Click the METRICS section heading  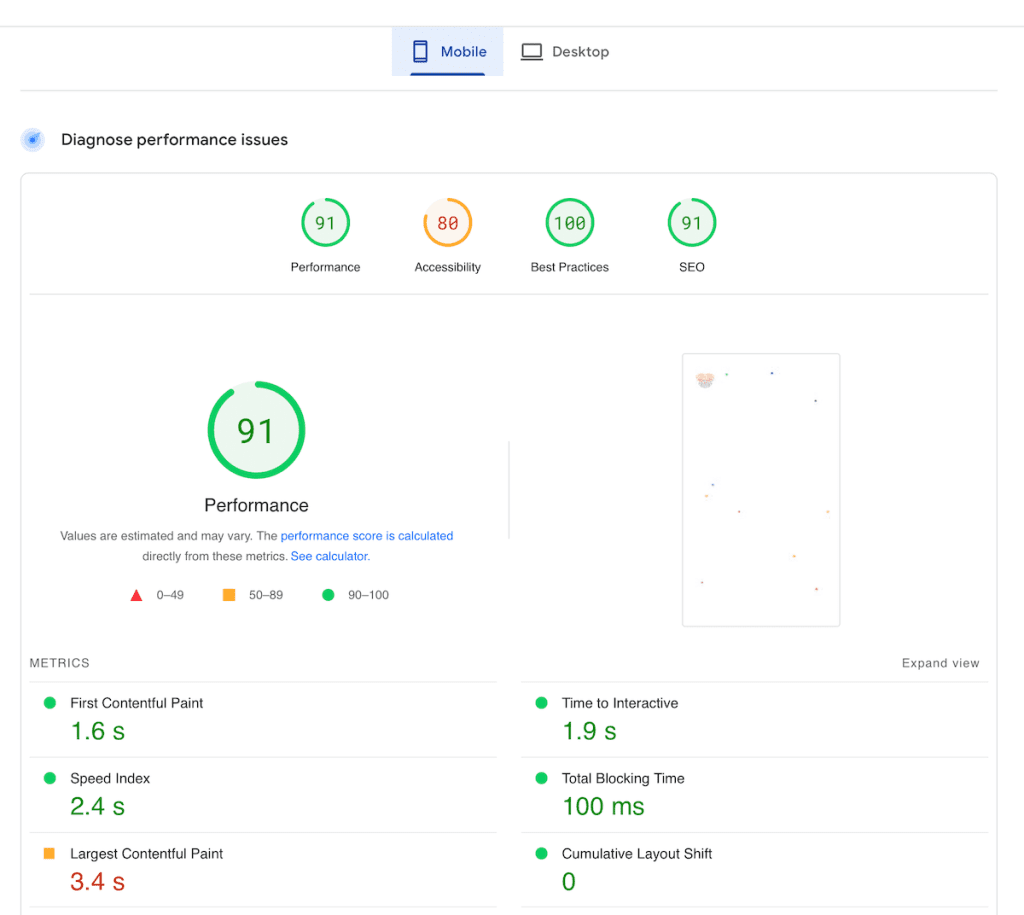(59, 663)
